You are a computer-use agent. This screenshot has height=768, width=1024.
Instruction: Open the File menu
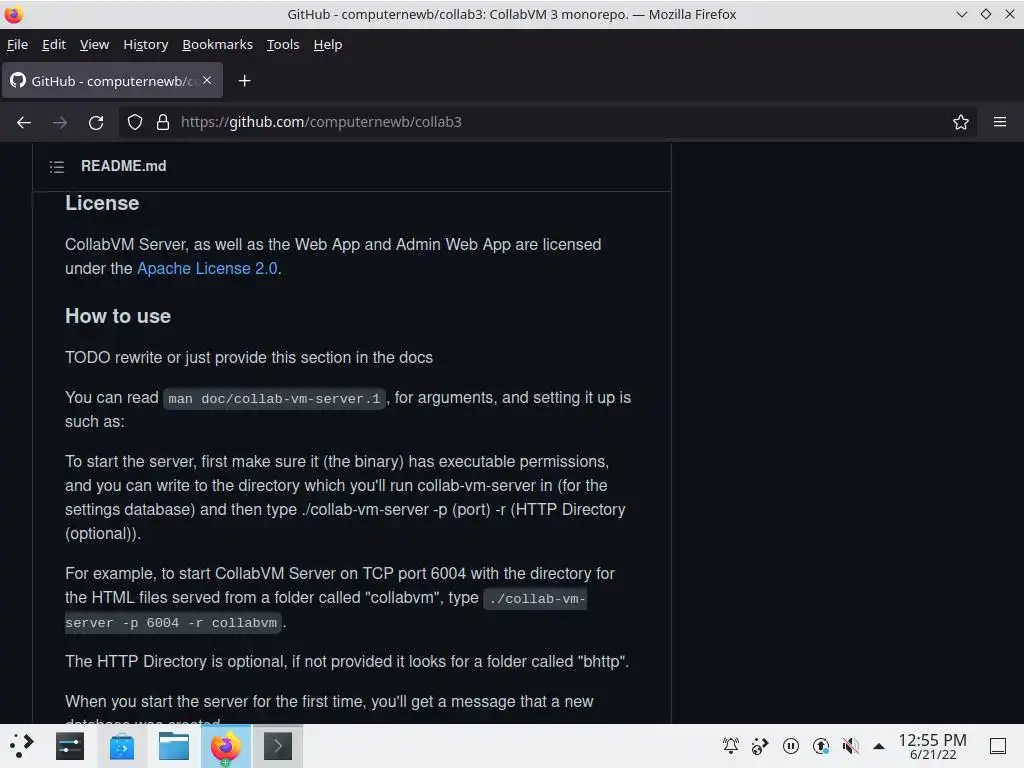click(x=18, y=44)
